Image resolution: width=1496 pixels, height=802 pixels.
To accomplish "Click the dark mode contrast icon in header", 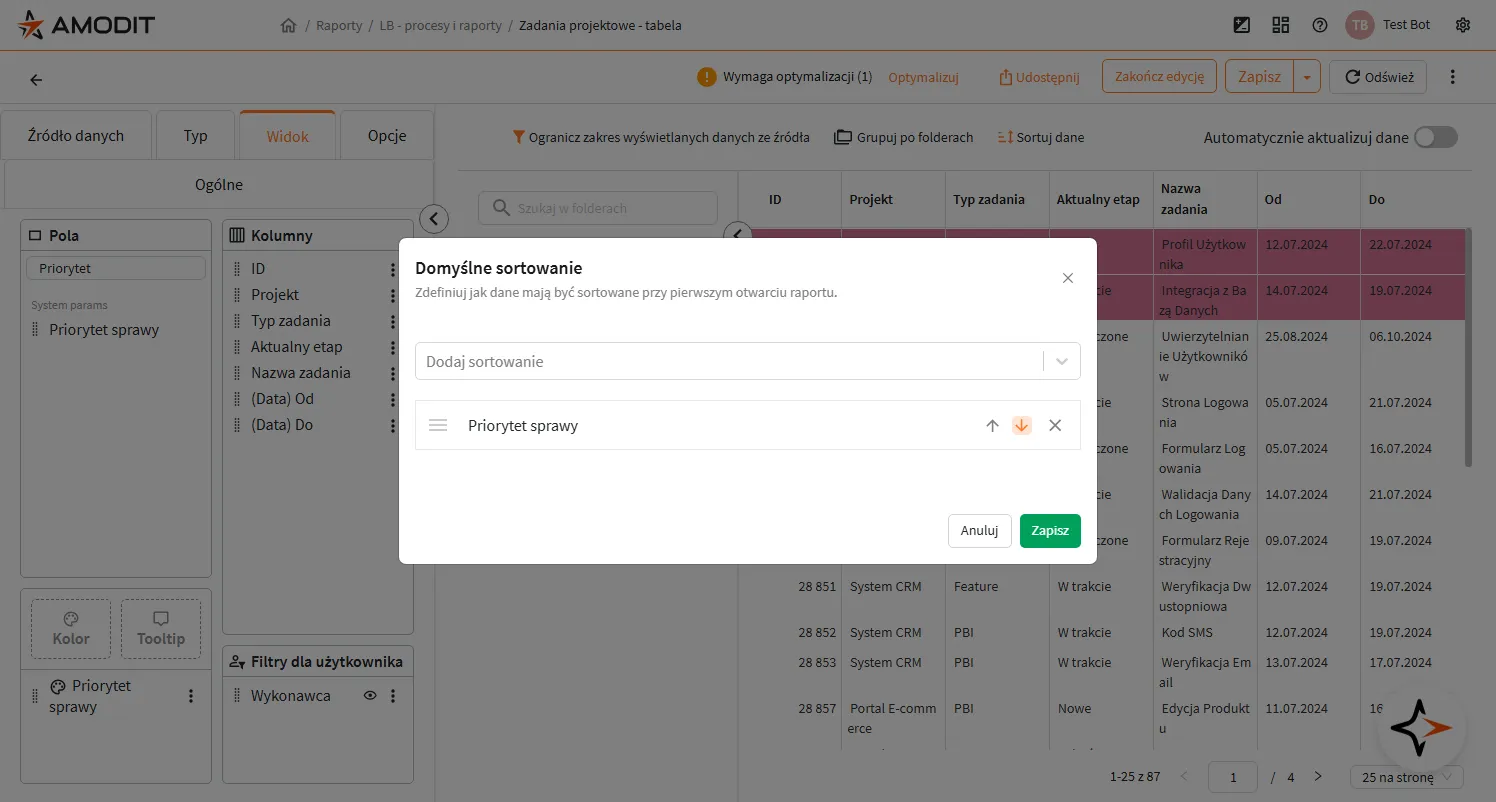I will coord(1242,25).
